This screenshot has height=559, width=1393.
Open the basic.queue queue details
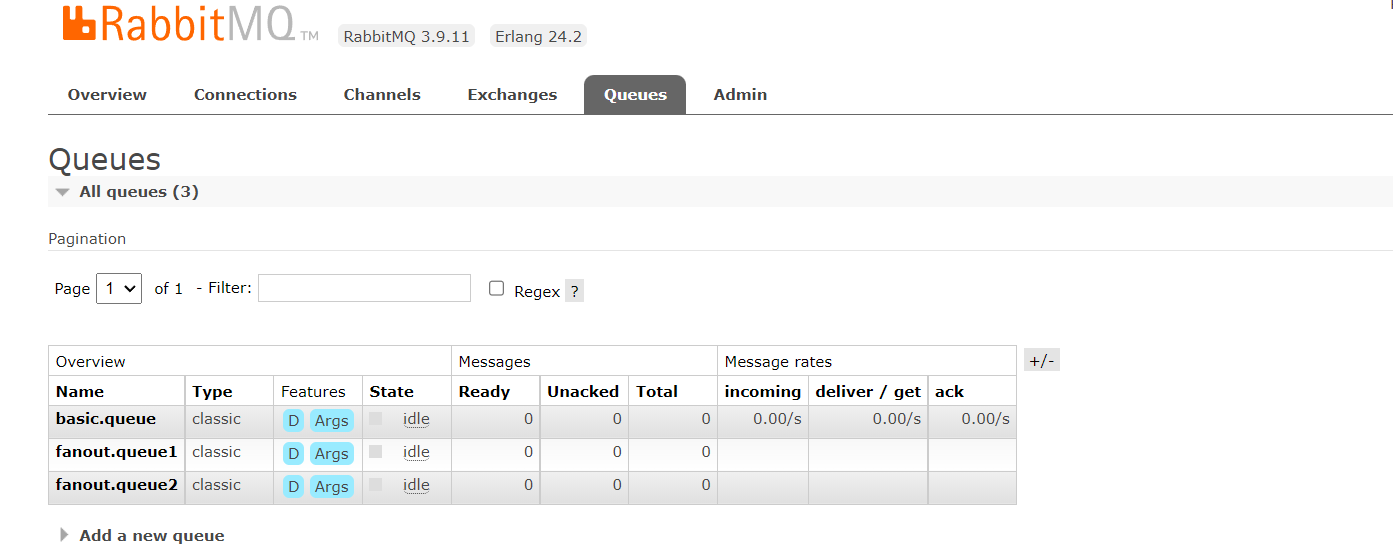(106, 419)
